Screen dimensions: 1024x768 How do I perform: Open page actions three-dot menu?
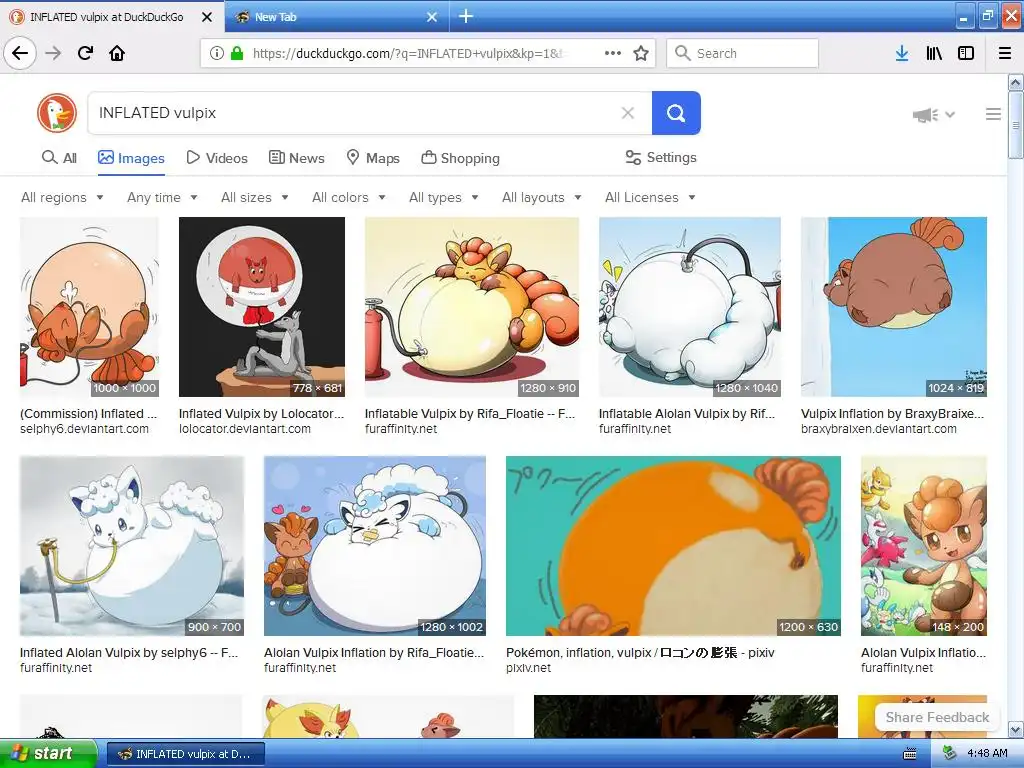[613, 53]
